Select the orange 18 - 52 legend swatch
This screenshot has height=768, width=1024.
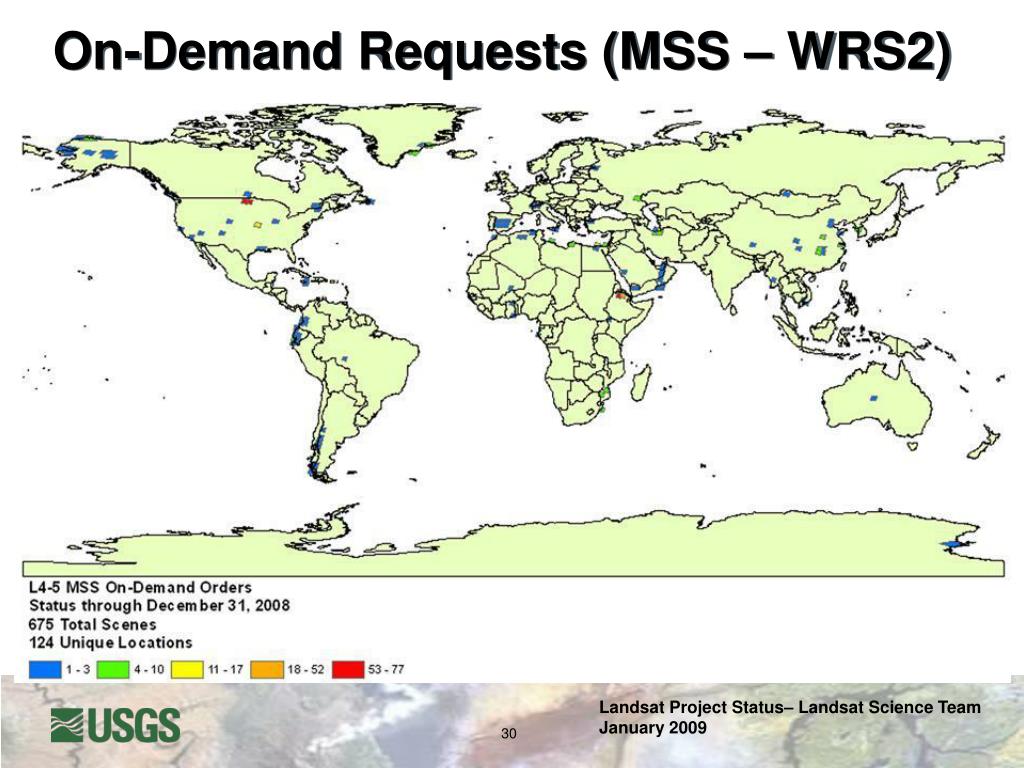268,669
